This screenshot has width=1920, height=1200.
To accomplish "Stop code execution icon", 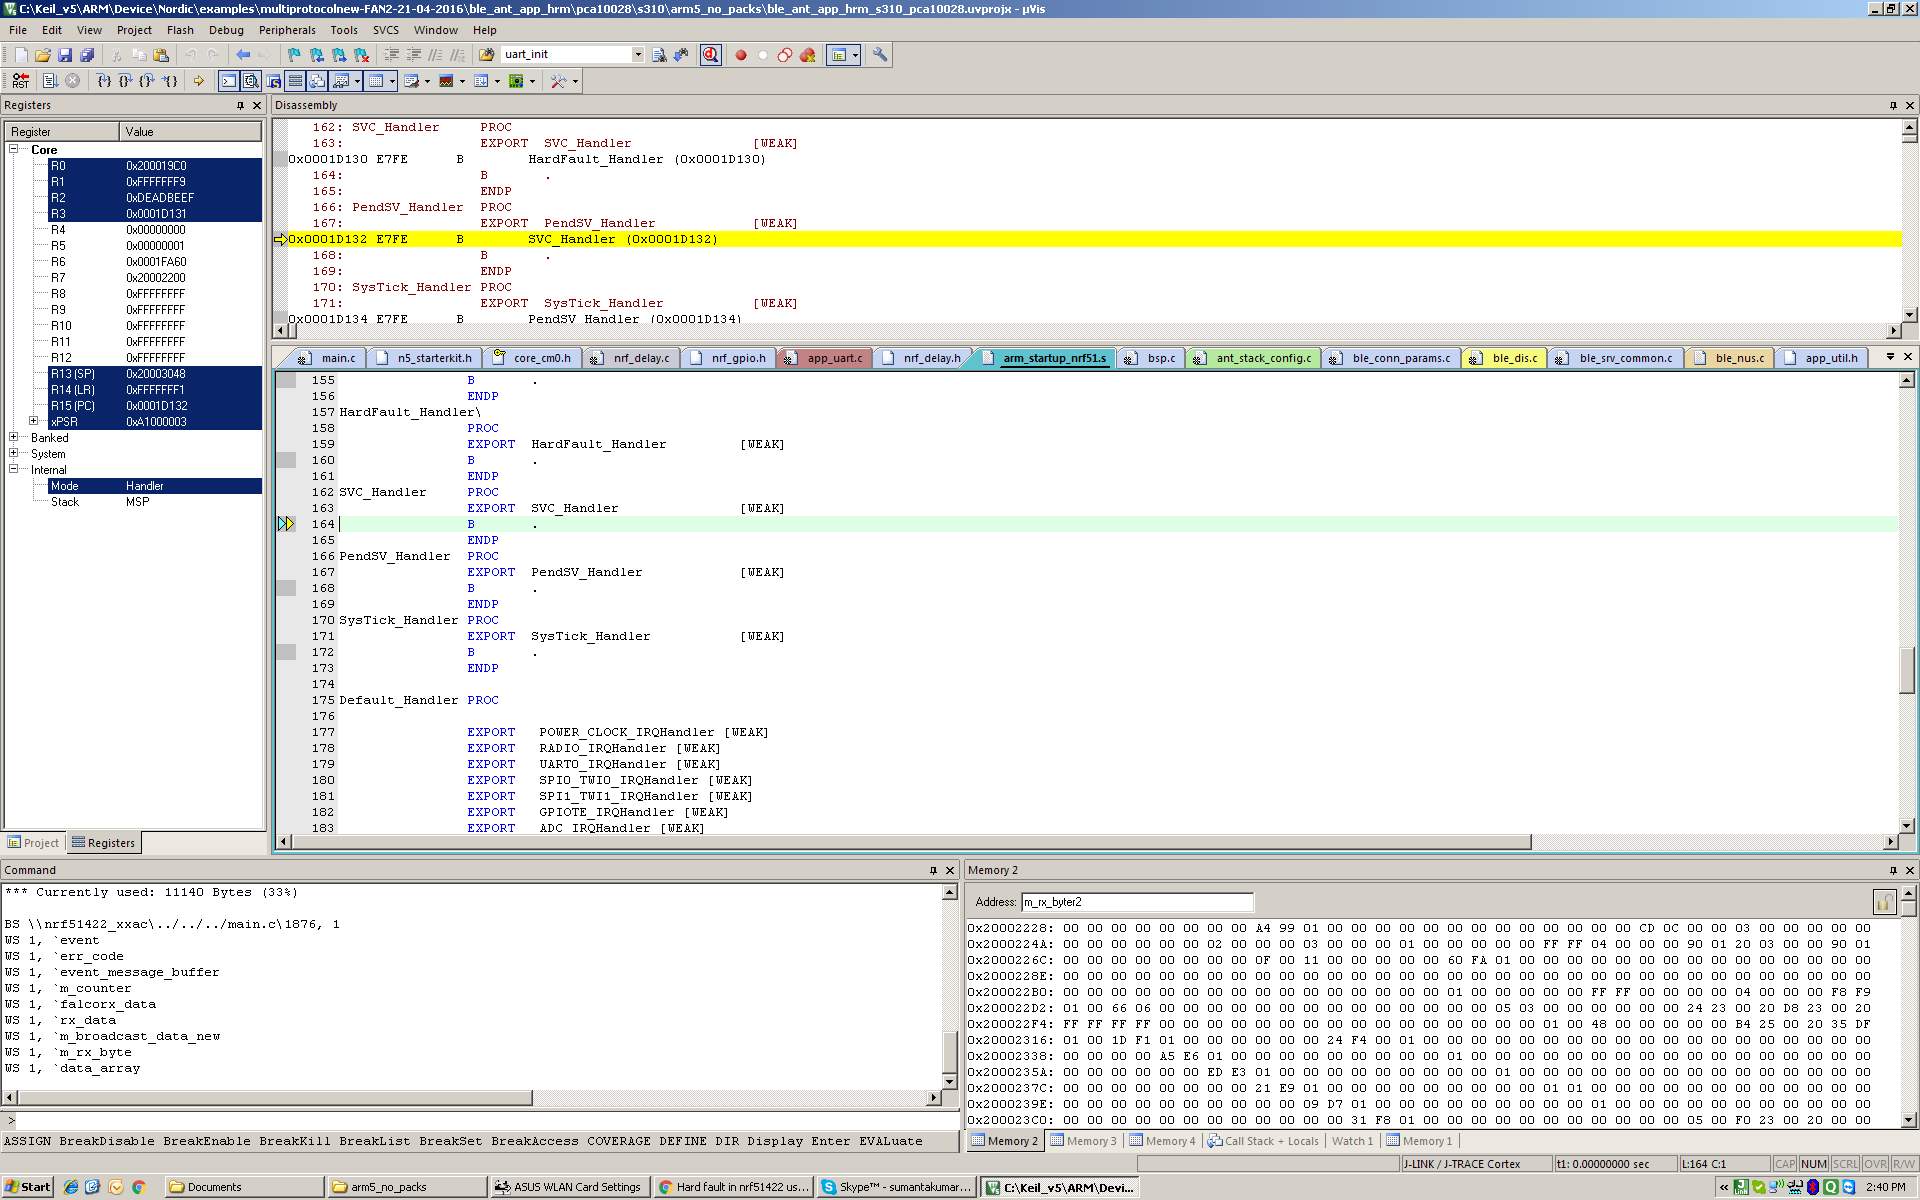I will (72, 81).
